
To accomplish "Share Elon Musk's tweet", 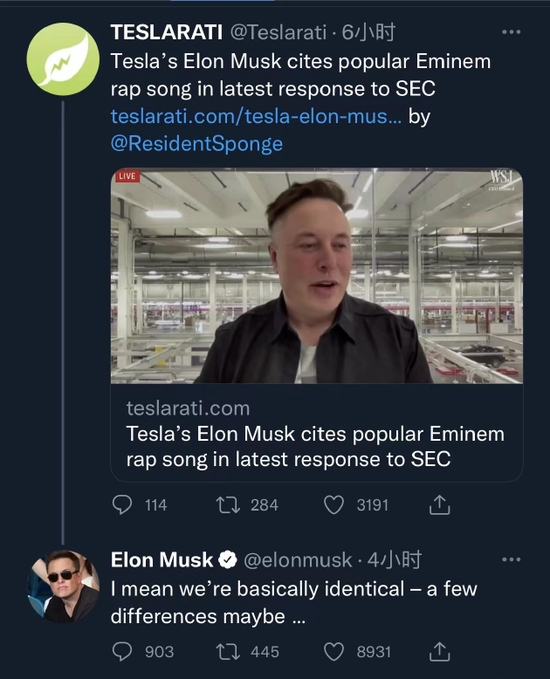I will [440, 651].
